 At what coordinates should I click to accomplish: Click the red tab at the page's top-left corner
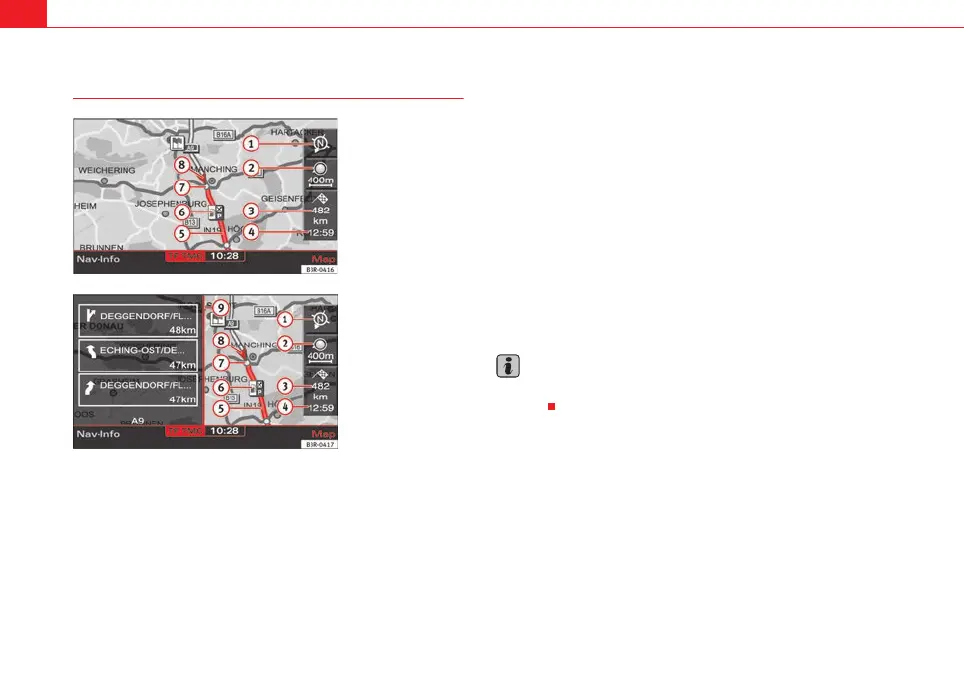pyautogui.click(x=23, y=14)
